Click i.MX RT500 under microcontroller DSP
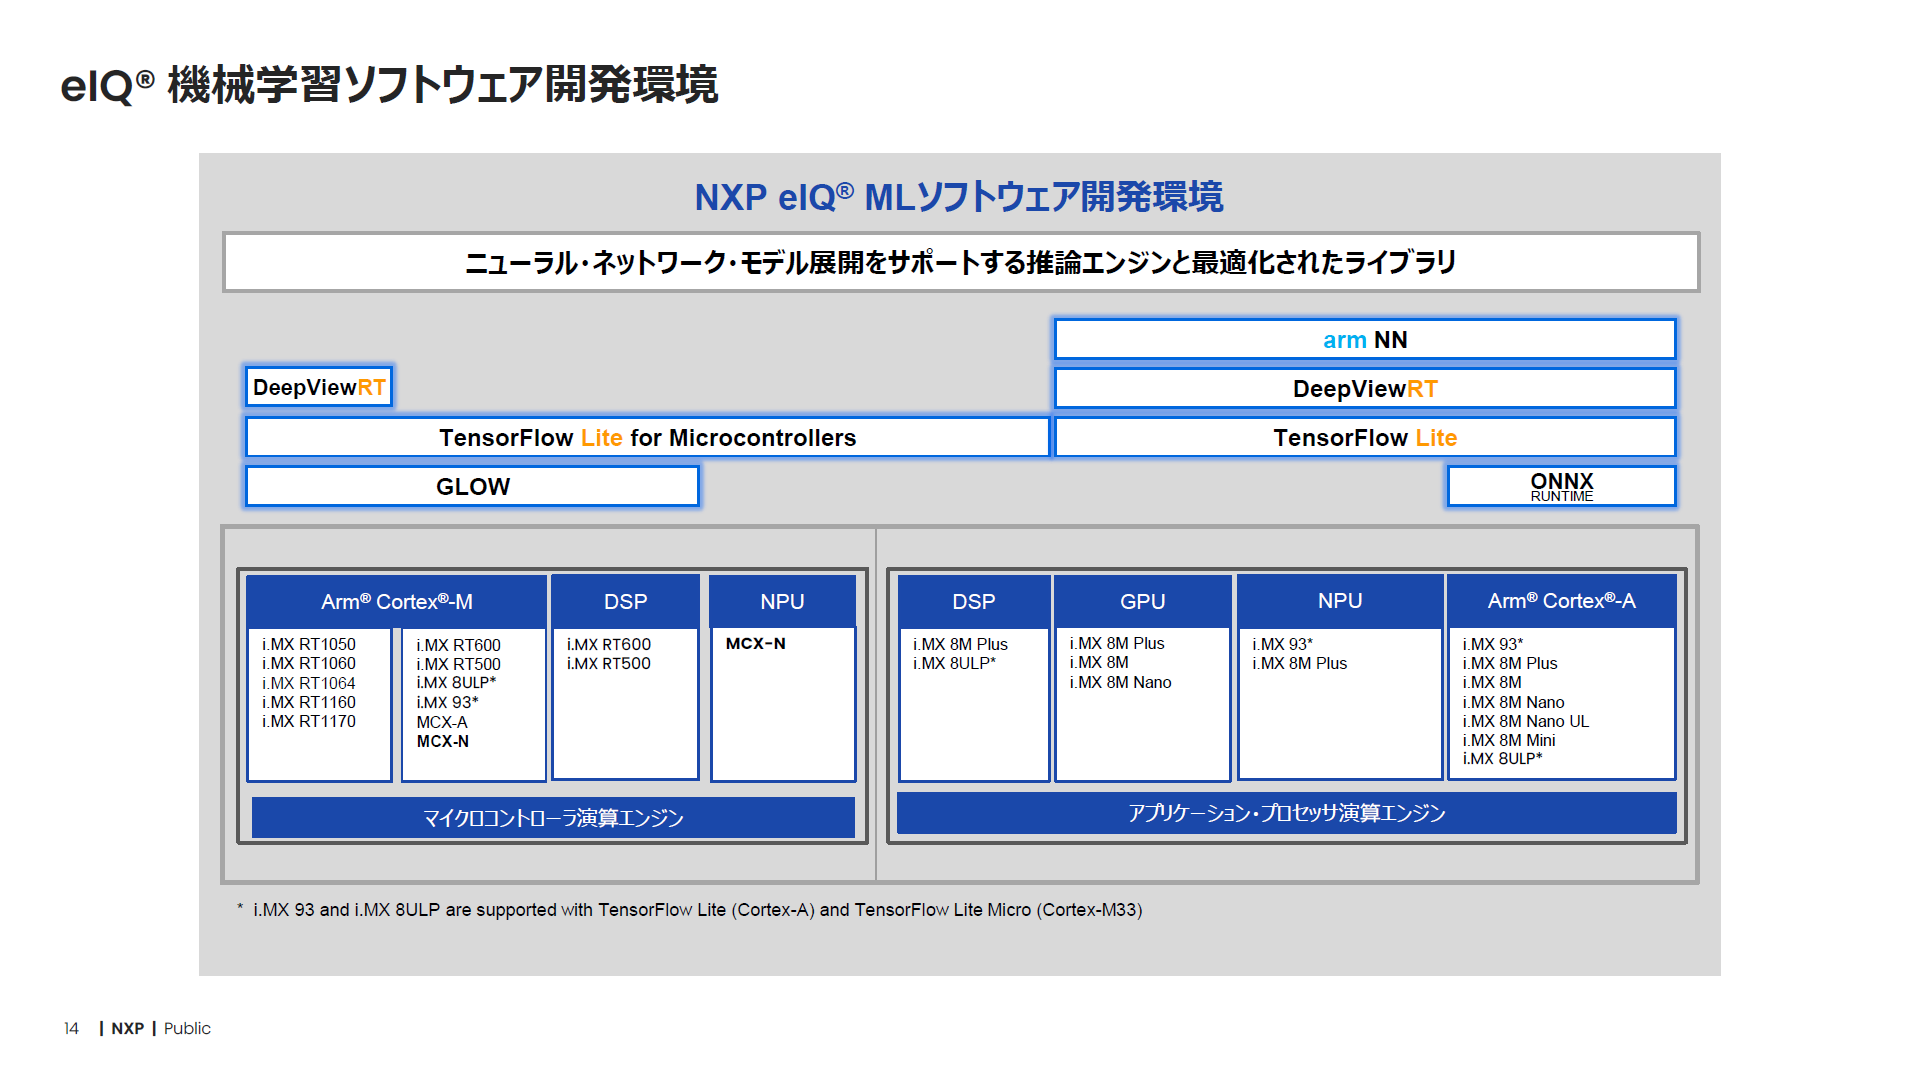1920x1080 pixels. (609, 663)
